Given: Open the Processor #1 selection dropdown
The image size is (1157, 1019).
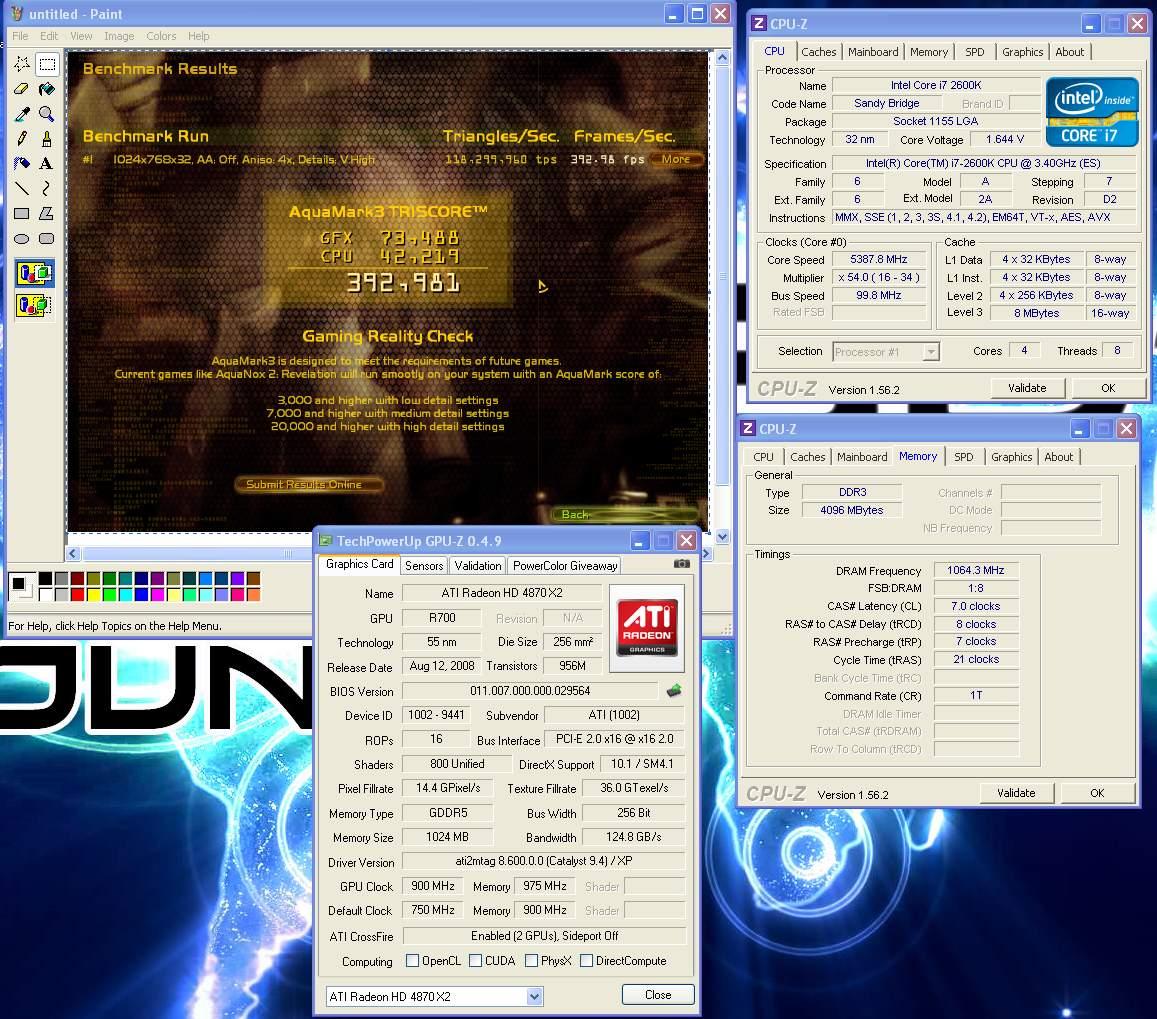Looking at the screenshot, I should (931, 352).
